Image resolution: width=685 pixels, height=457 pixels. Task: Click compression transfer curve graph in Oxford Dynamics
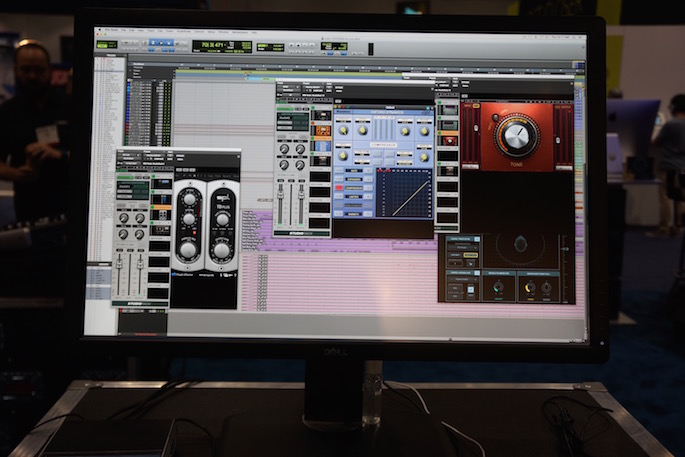[x=404, y=193]
